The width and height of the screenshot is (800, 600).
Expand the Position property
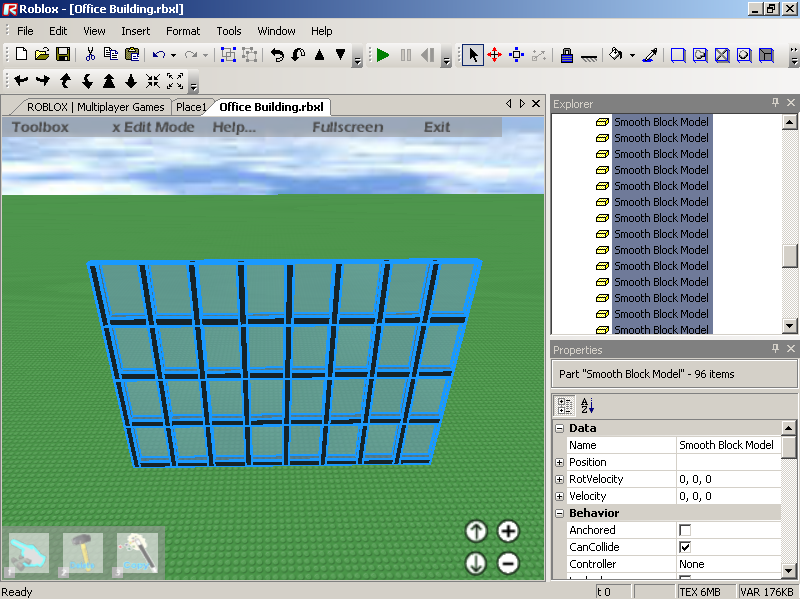(x=560, y=462)
